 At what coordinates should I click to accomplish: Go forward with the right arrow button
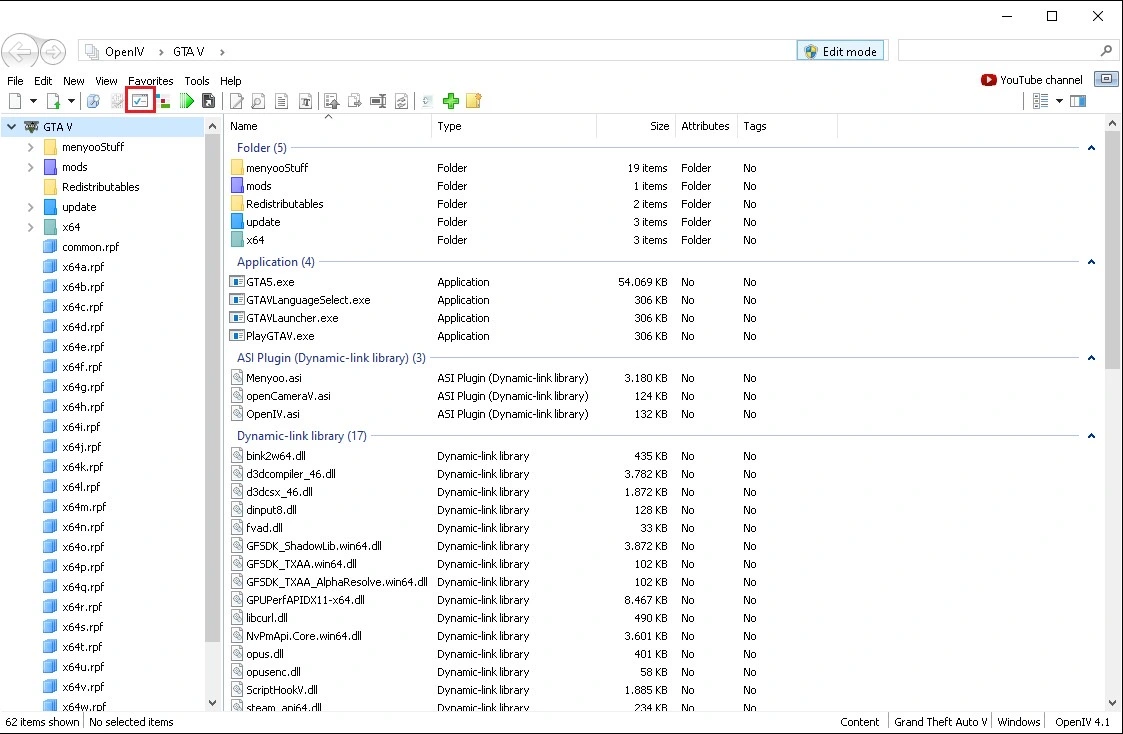click(53, 52)
